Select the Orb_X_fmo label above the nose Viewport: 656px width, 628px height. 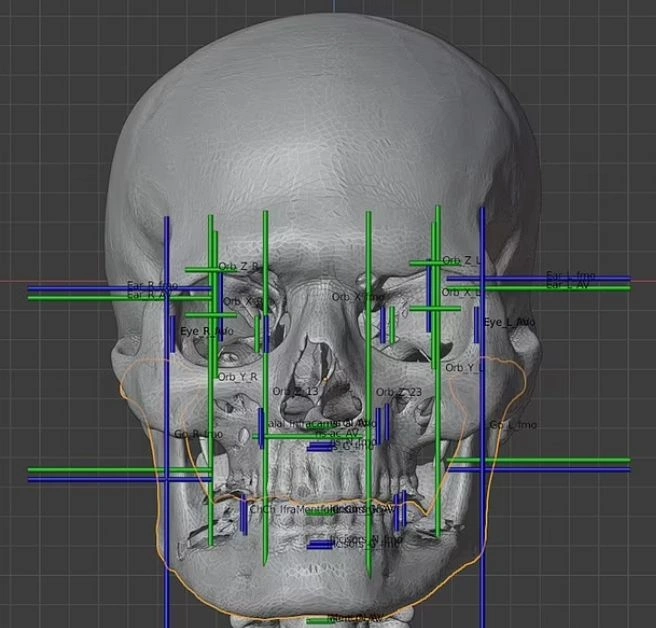tap(357, 297)
